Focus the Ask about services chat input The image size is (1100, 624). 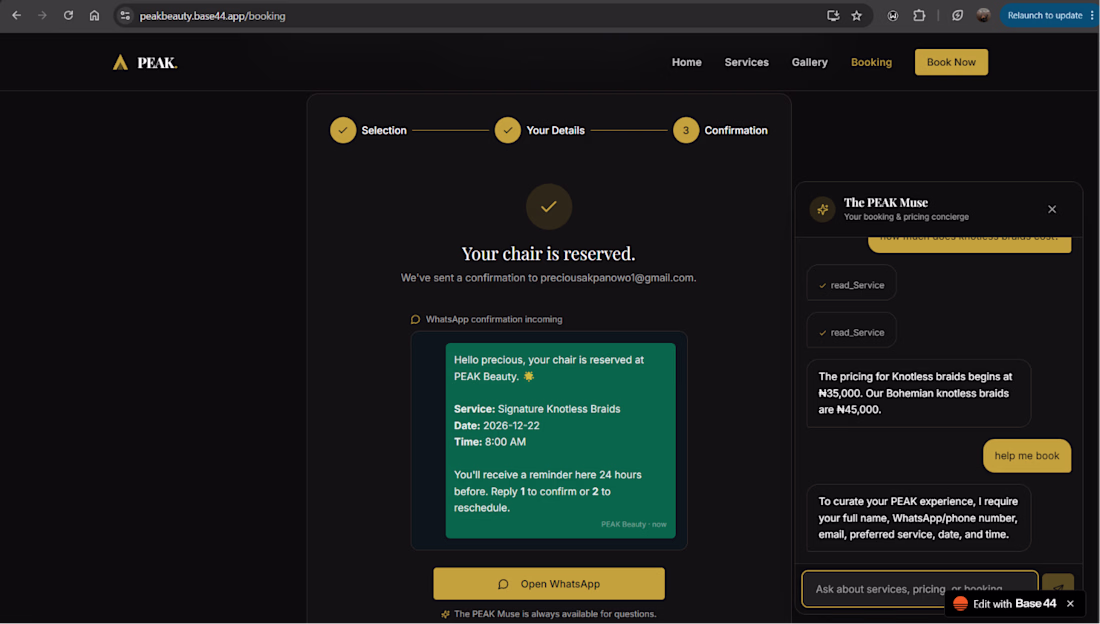point(920,589)
